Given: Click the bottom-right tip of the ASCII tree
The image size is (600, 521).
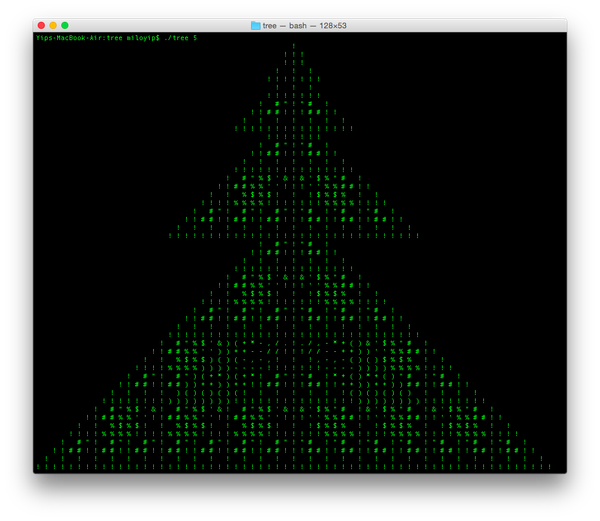Looking at the screenshot, I should pyautogui.click(x=549, y=466).
